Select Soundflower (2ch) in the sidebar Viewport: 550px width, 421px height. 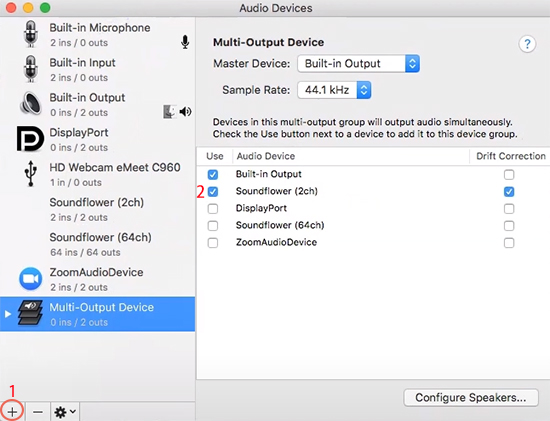tap(98, 209)
